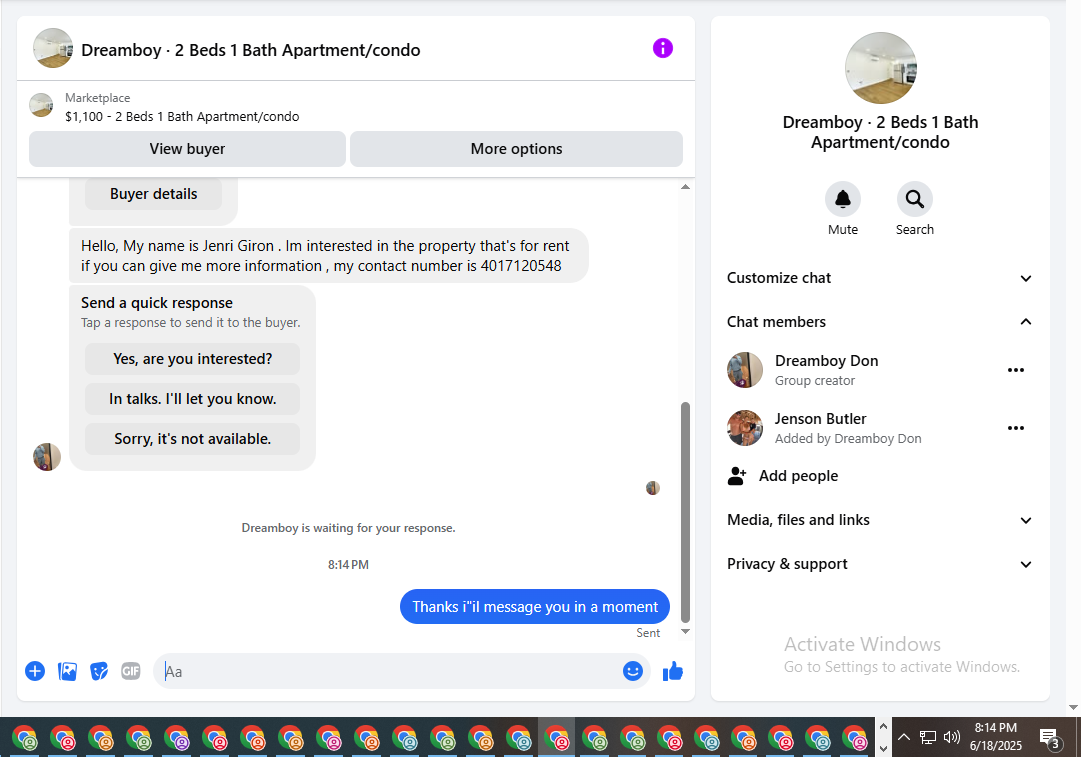The image size is (1081, 757).
Task: Send a thumbs-up like
Action: (673, 671)
